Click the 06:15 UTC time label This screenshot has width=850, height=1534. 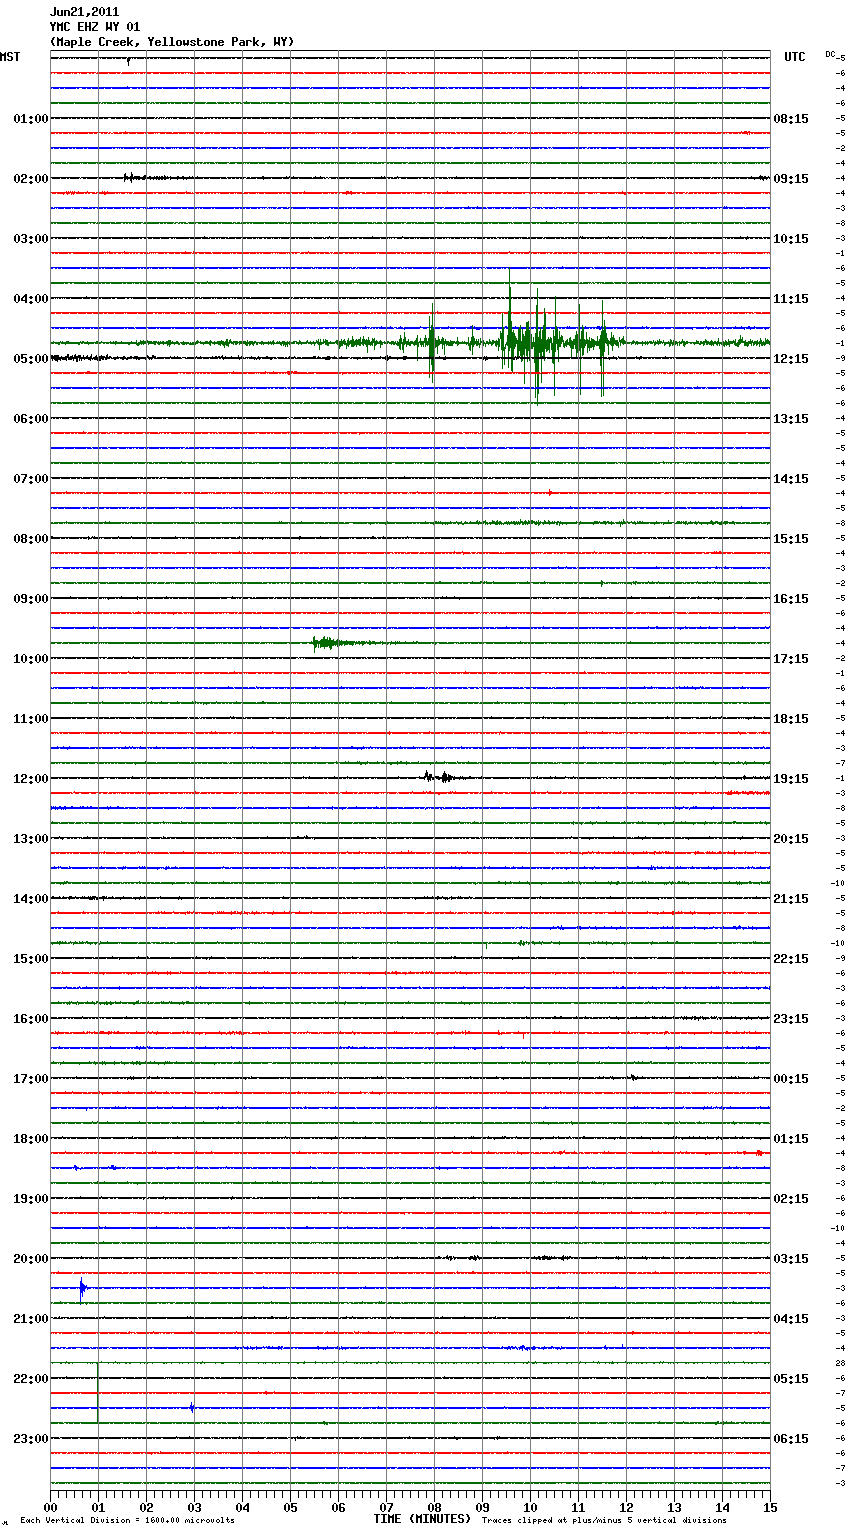pyautogui.click(x=791, y=1439)
